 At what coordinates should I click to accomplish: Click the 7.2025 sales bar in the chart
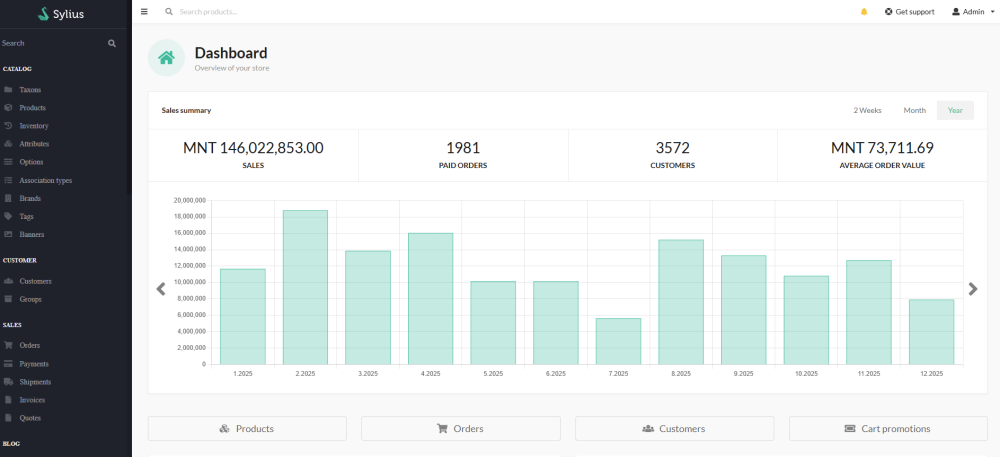tap(618, 342)
